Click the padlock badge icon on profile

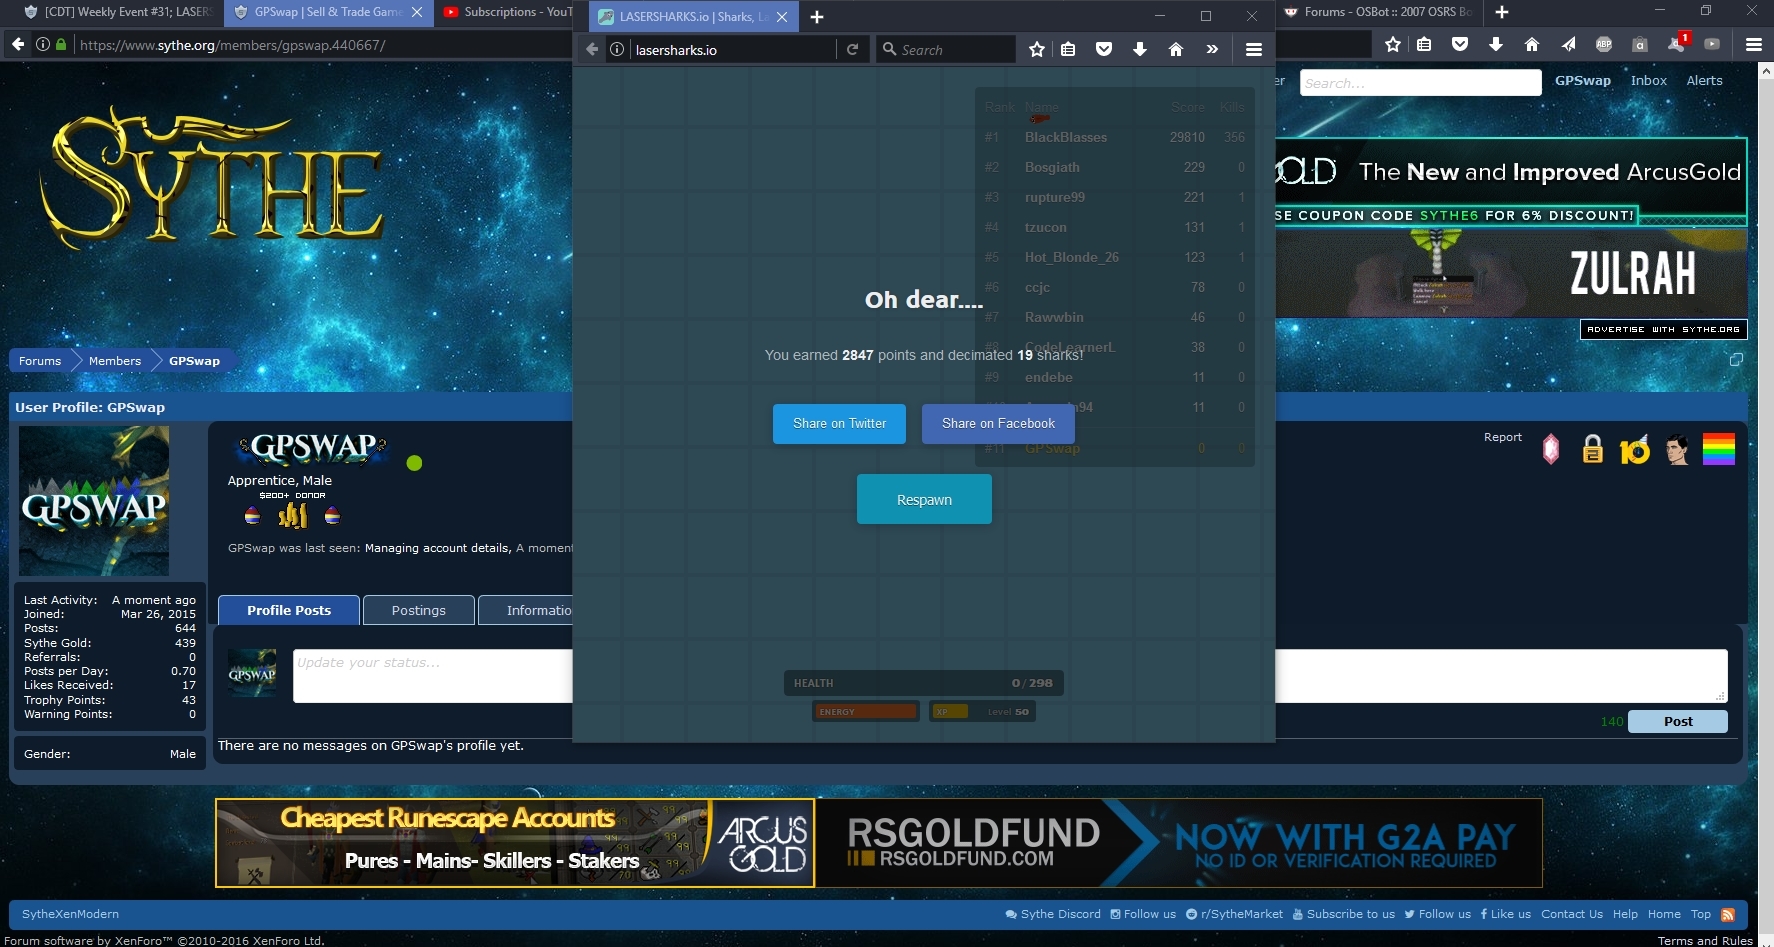[x=1593, y=450]
